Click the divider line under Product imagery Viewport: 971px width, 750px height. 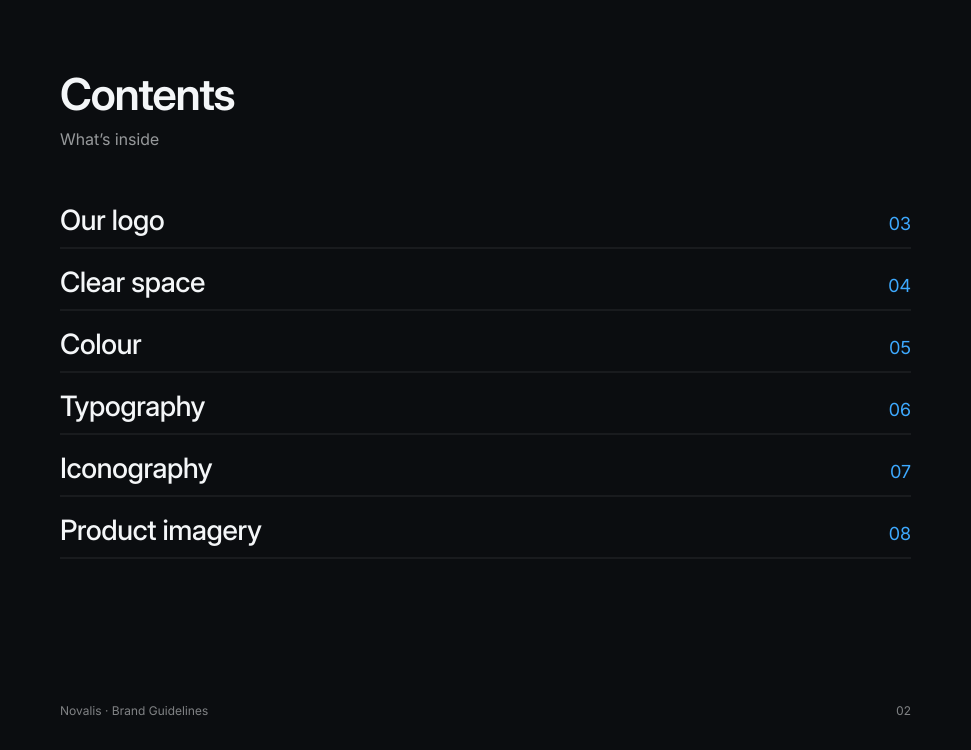point(486,558)
